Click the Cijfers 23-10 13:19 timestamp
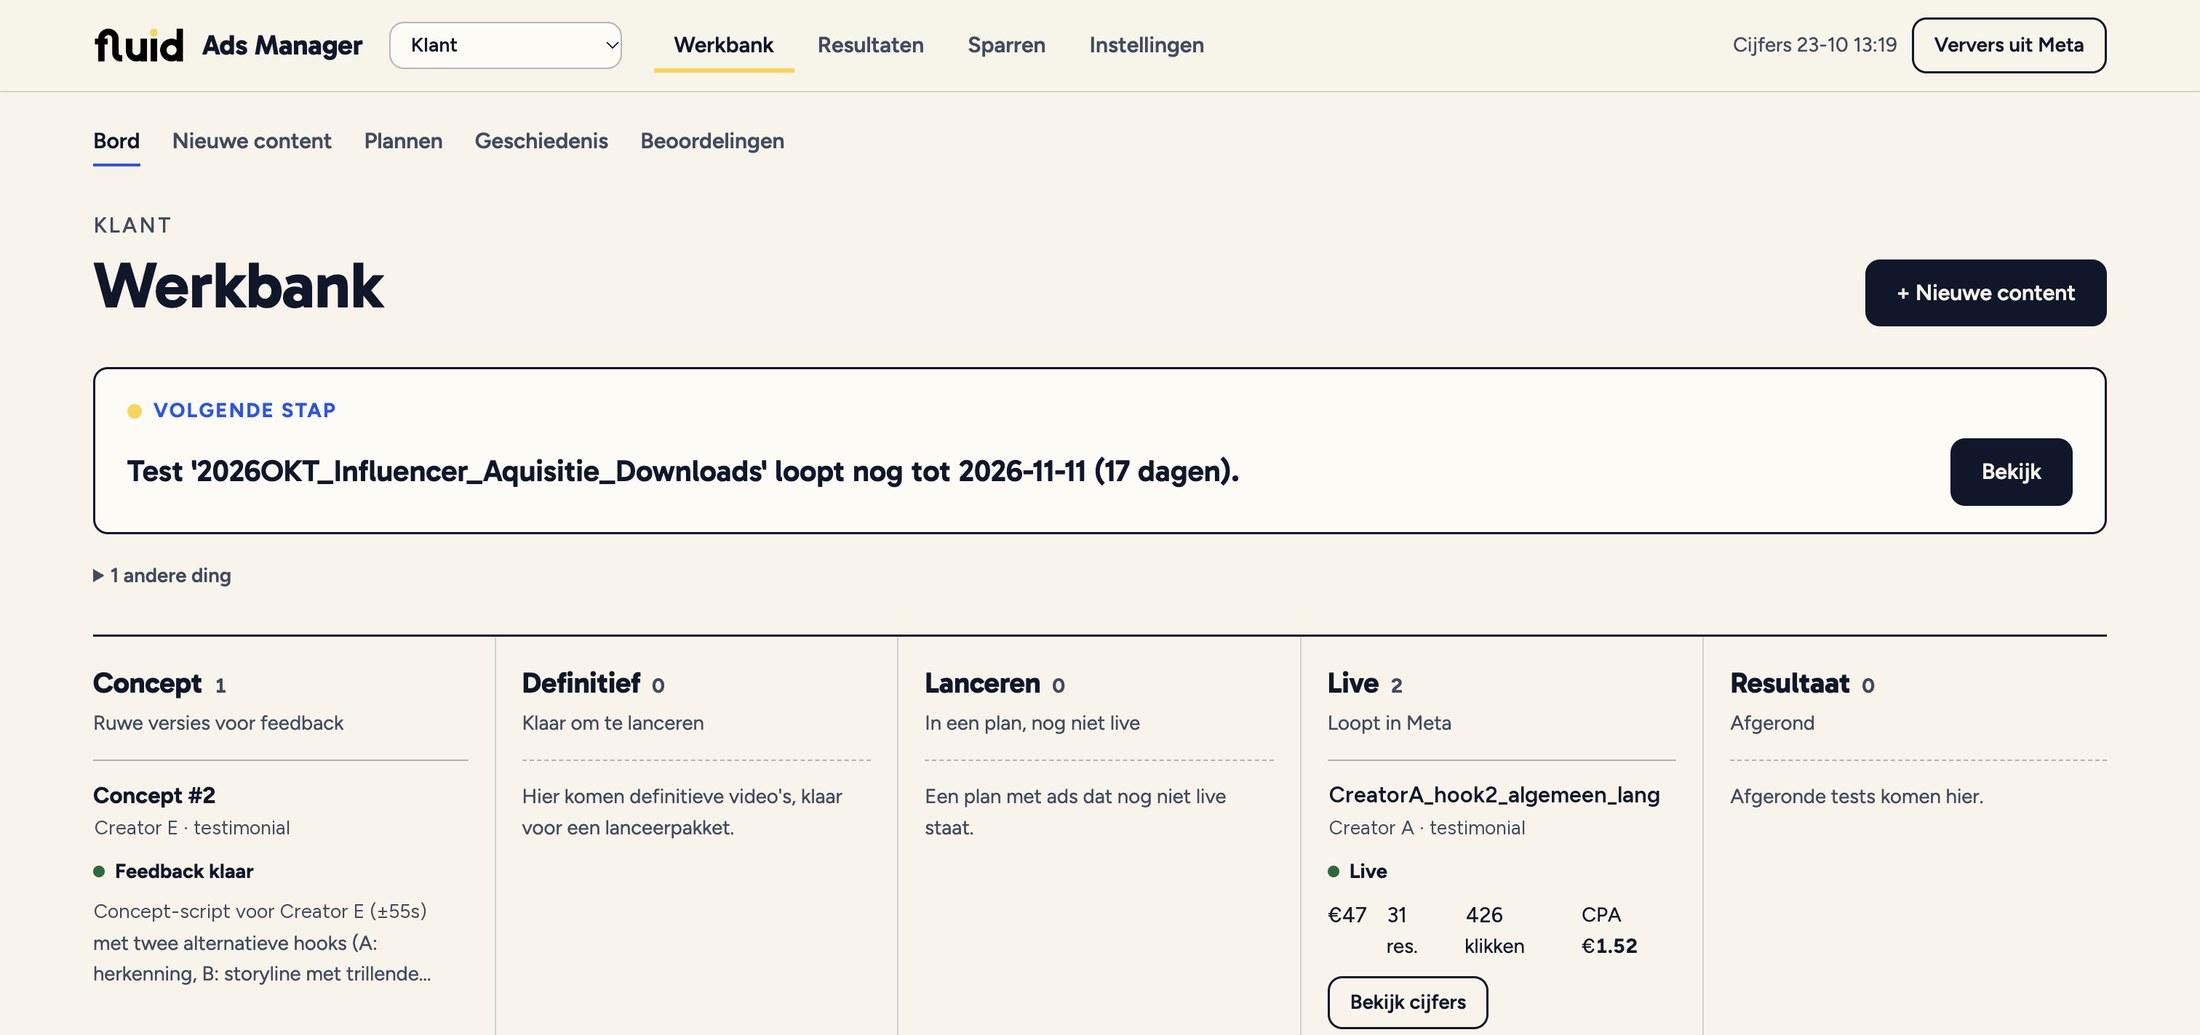The width and height of the screenshot is (2200, 1035). click(1814, 45)
